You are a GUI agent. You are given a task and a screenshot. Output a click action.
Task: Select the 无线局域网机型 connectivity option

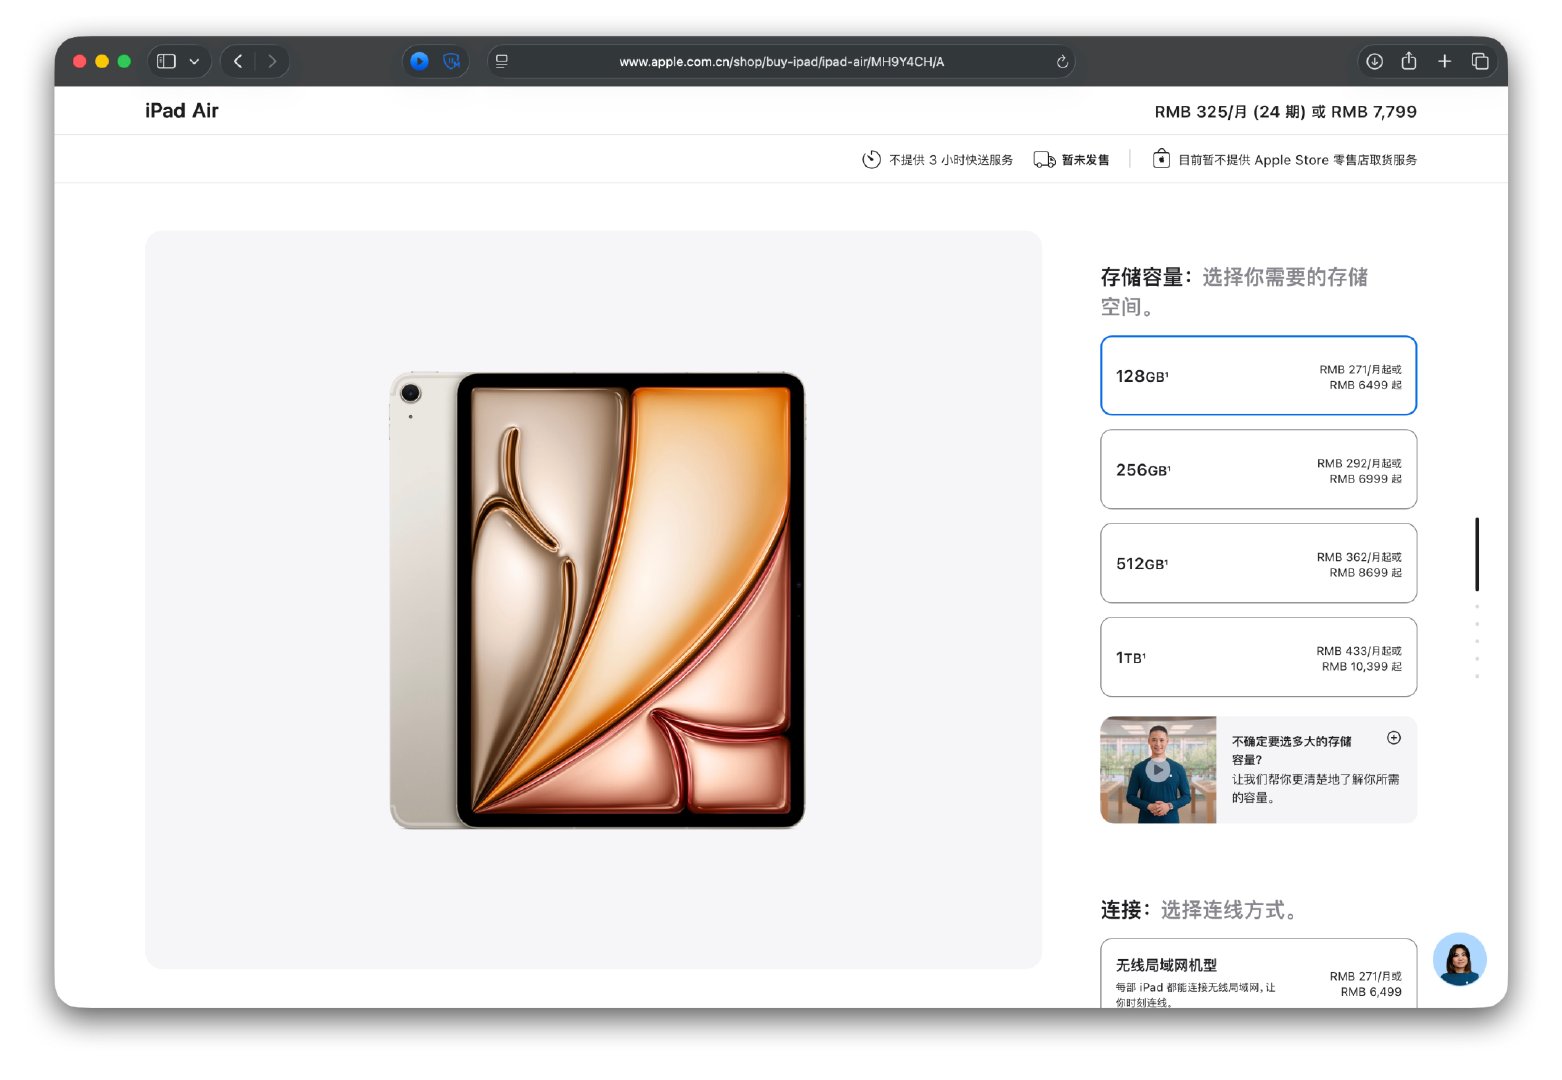pos(1258,974)
